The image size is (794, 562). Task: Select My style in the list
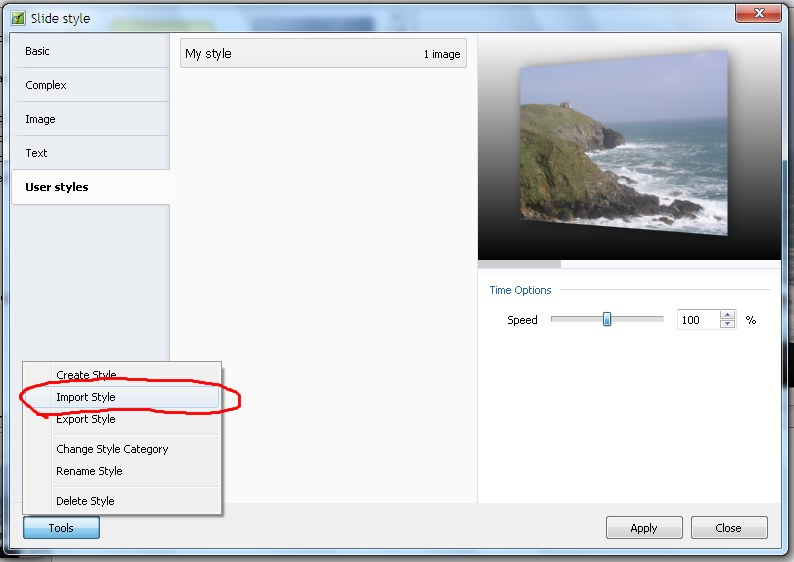coord(323,54)
